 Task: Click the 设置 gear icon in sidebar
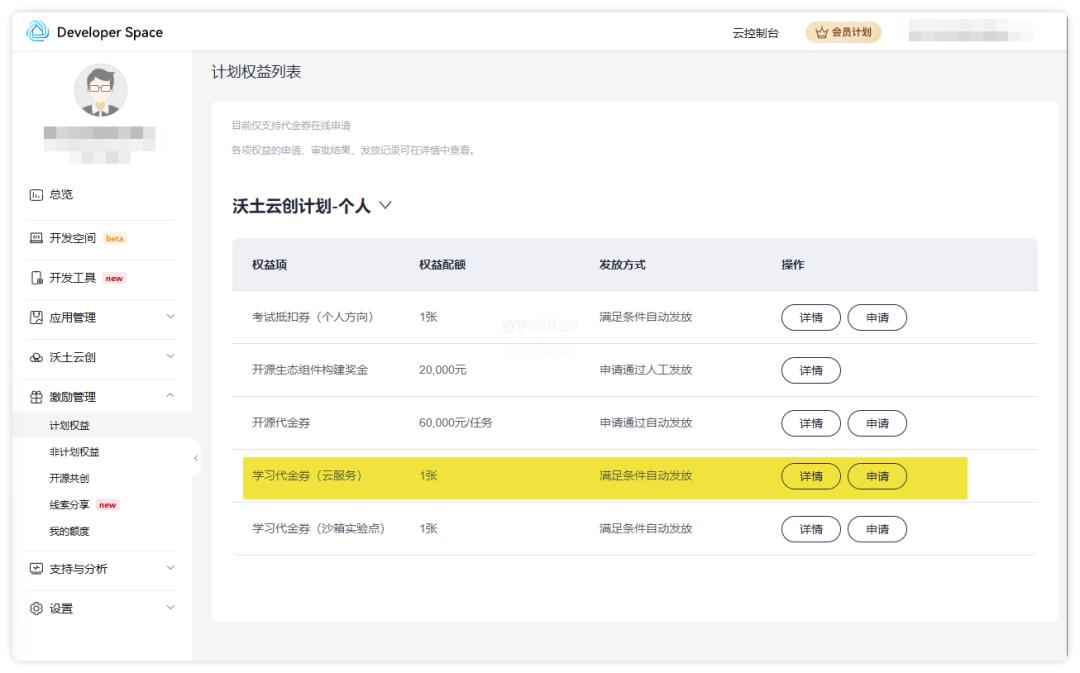point(36,609)
